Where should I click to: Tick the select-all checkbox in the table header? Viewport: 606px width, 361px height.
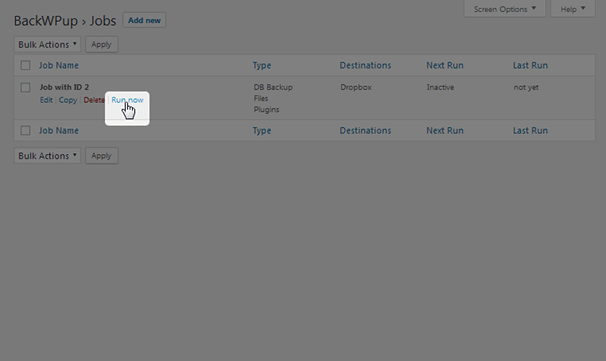[x=26, y=65]
